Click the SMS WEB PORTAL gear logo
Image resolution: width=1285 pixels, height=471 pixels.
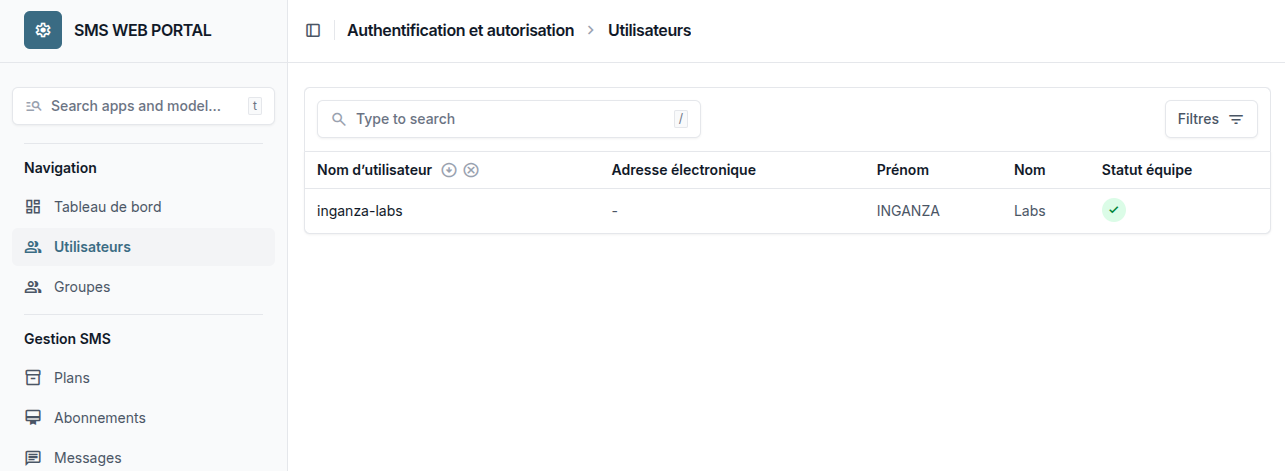(43, 30)
